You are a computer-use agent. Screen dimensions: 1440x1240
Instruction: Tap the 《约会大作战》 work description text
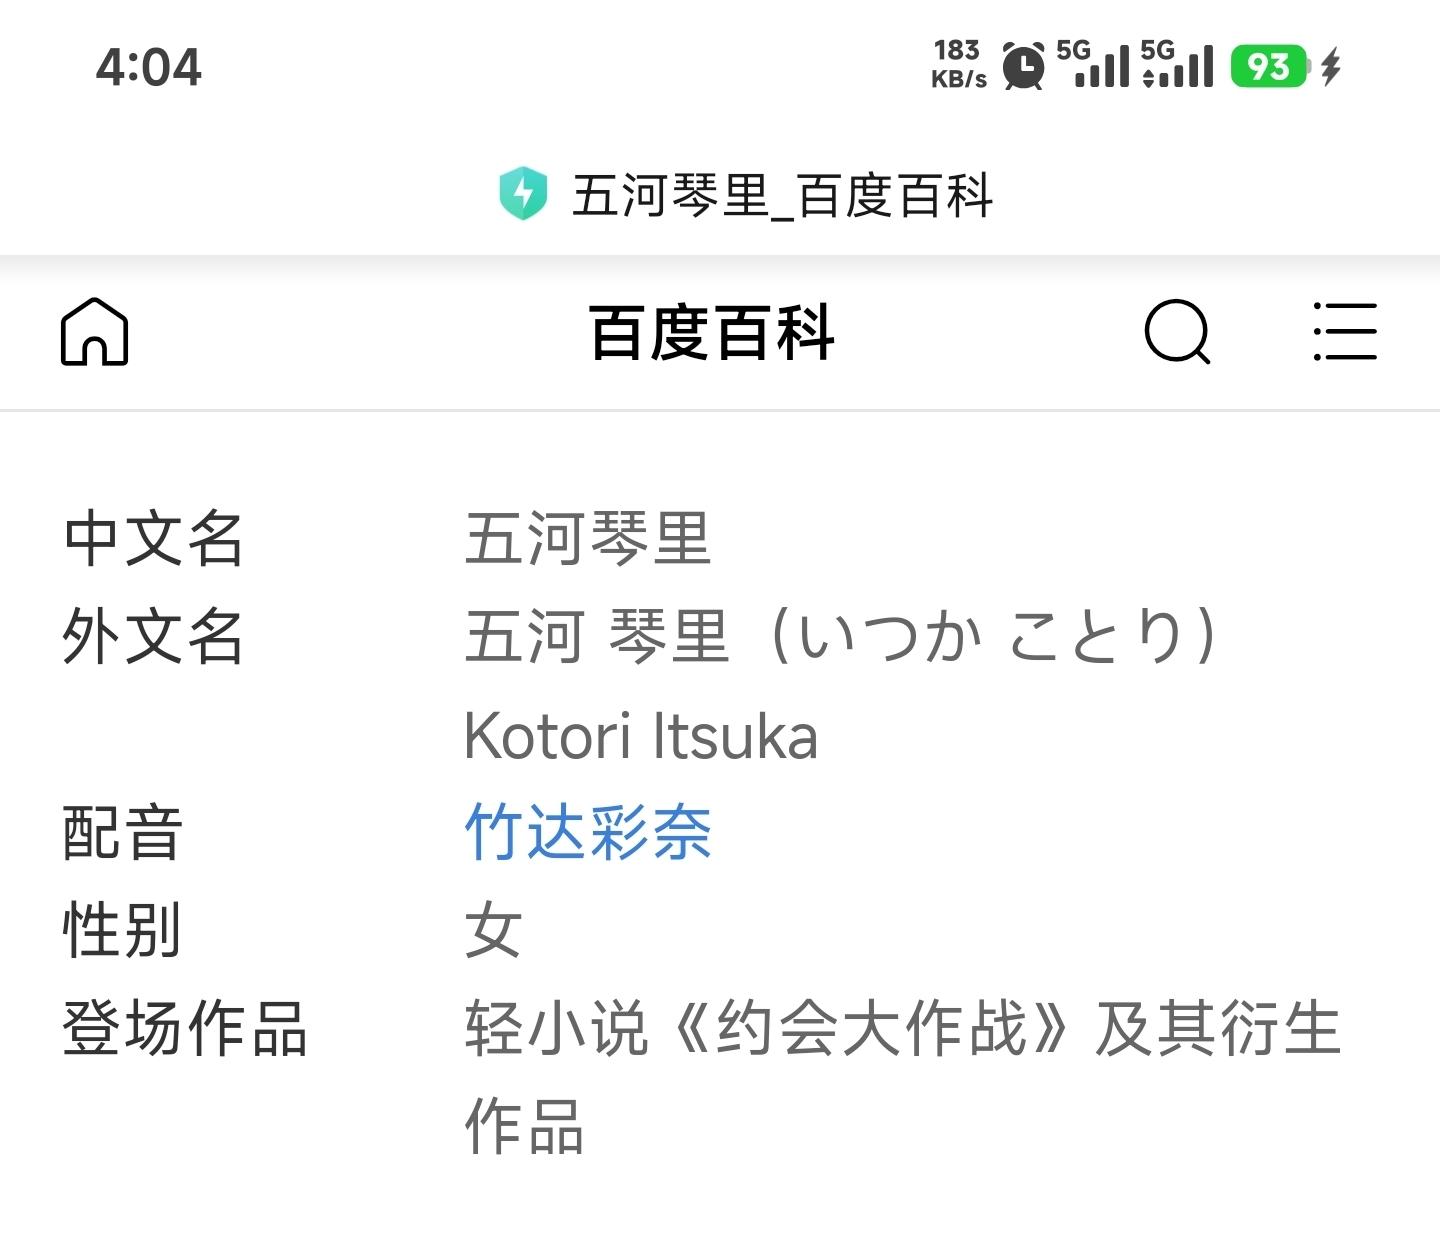click(870, 1028)
